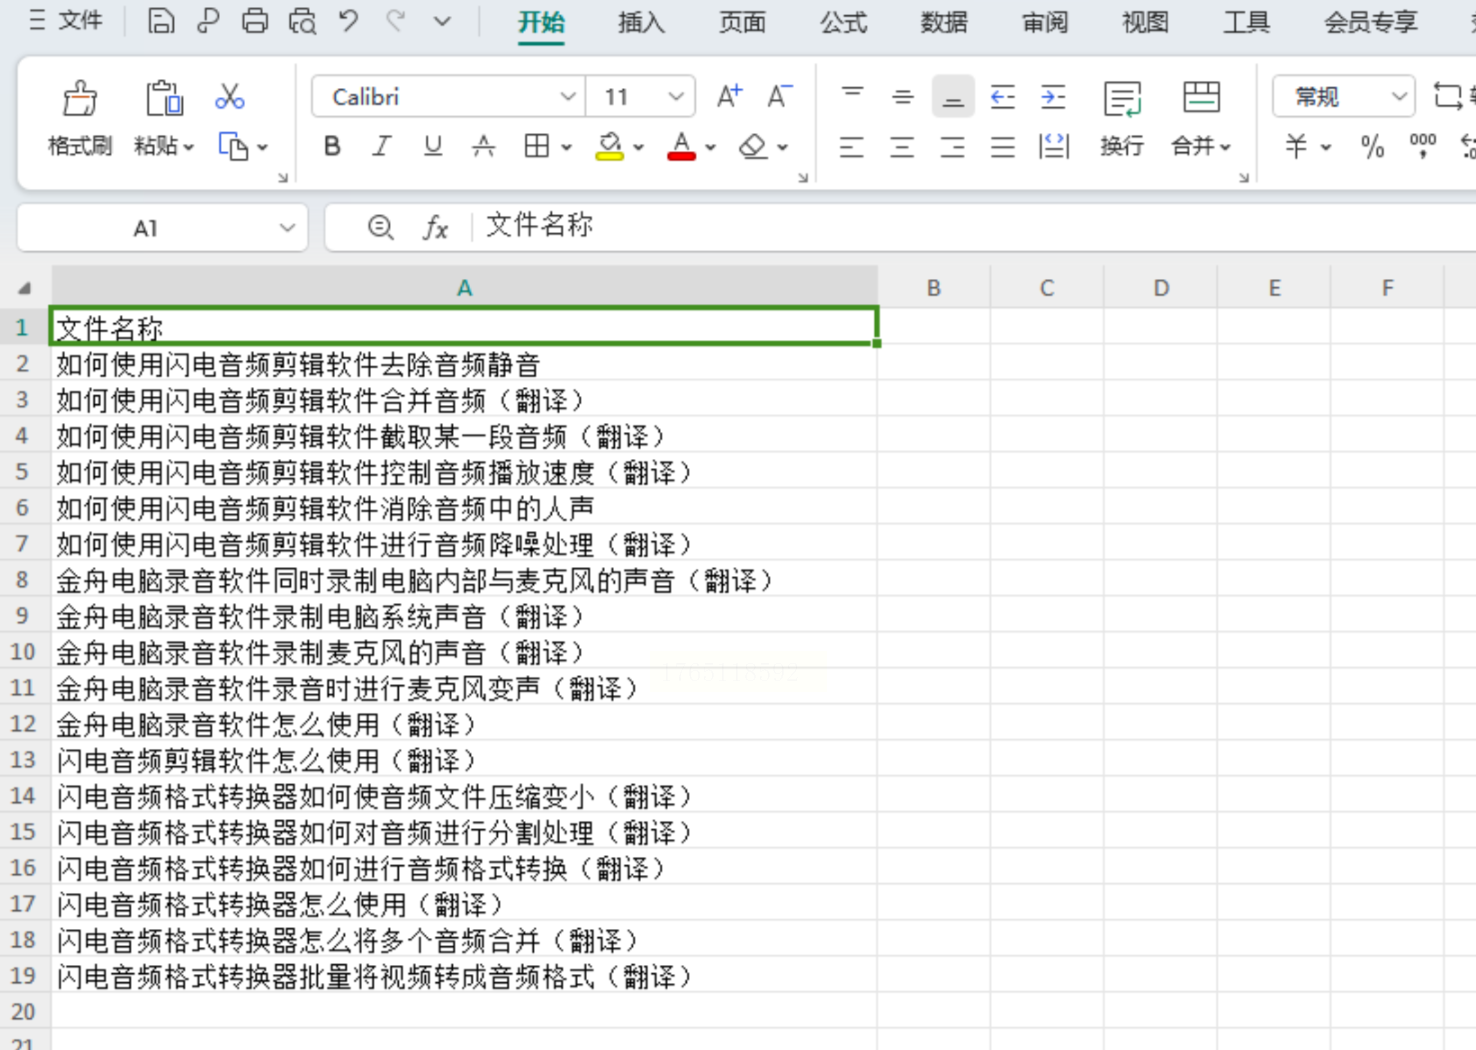
Task: Click the distributed alignment icon
Action: (x=1053, y=147)
